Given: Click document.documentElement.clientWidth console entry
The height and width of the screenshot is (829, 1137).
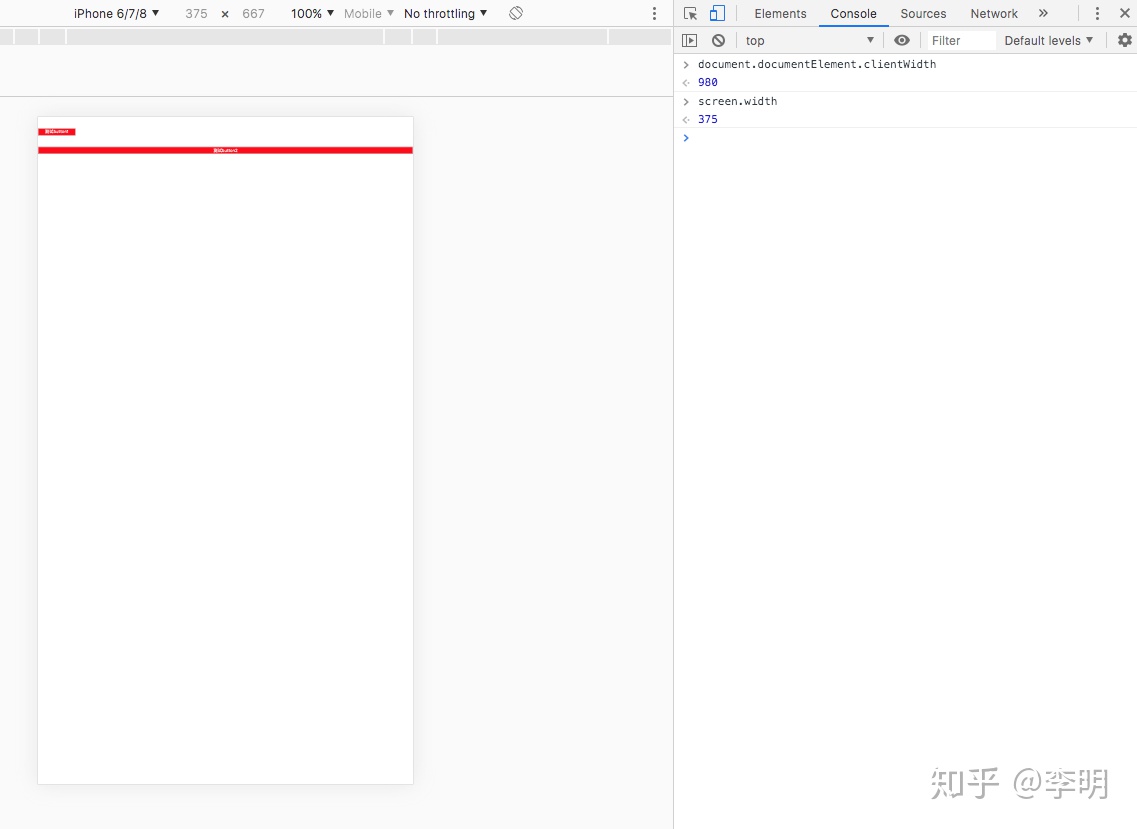Looking at the screenshot, I should [x=816, y=64].
